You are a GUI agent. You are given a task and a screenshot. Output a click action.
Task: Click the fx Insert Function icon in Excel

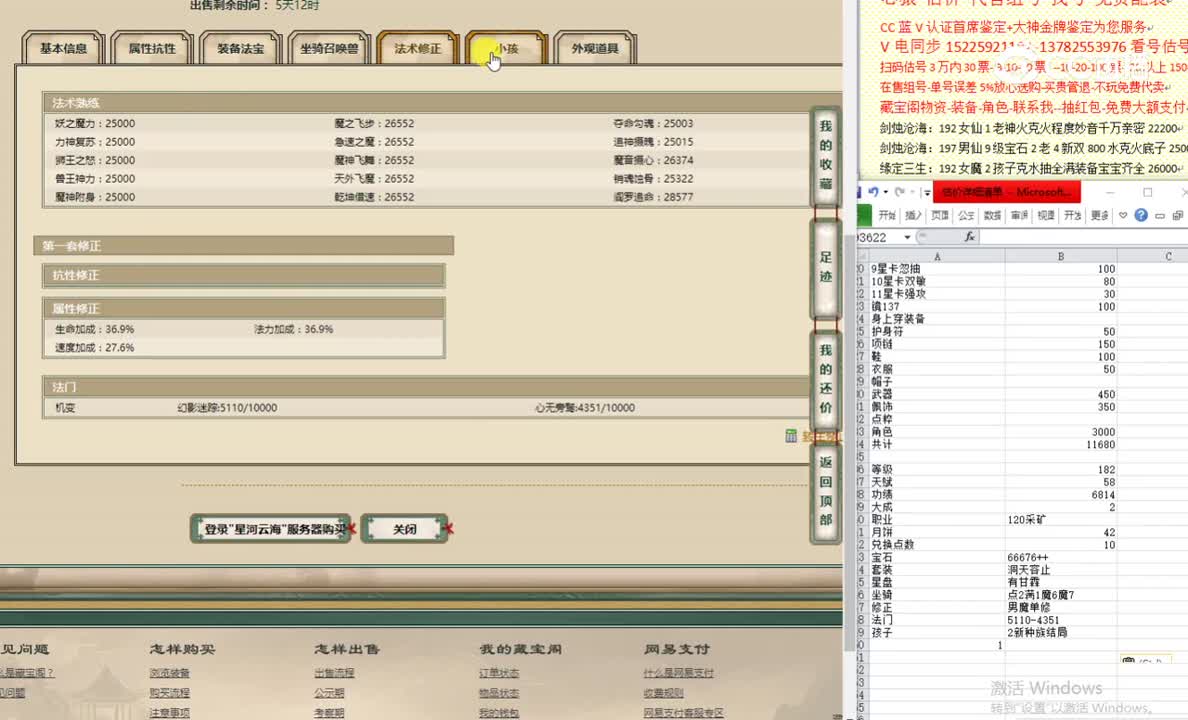[x=968, y=237]
